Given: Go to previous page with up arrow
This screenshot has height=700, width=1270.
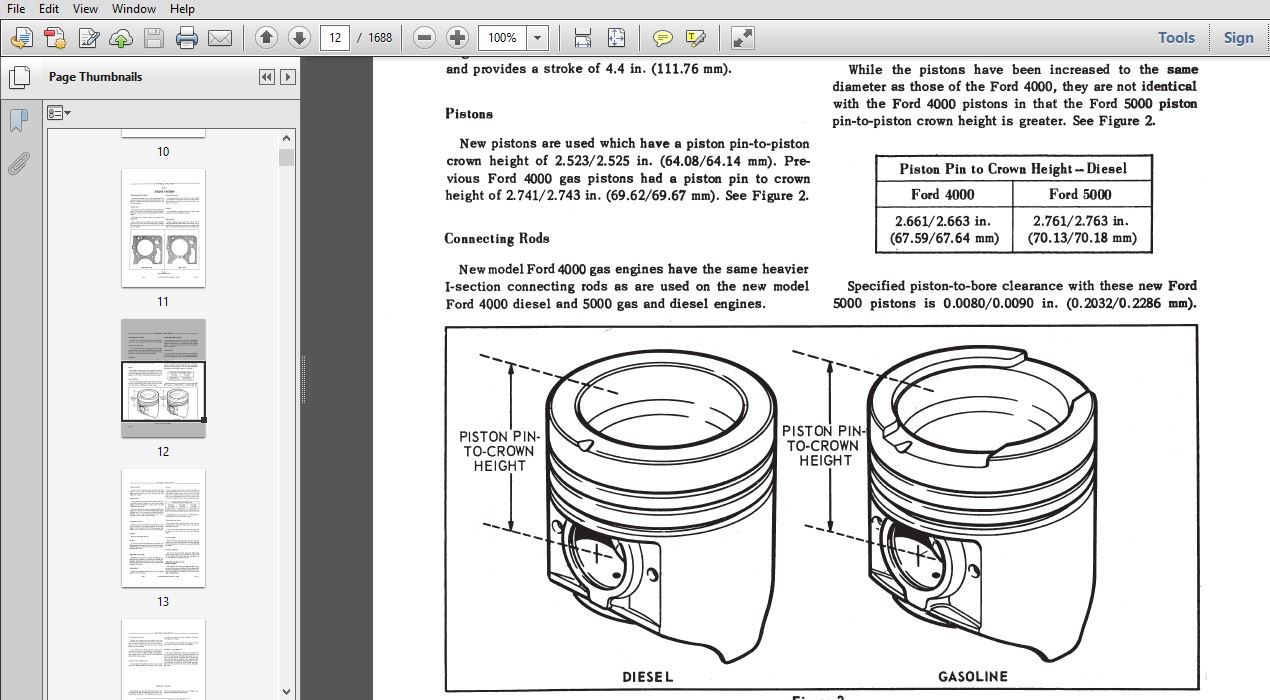Looking at the screenshot, I should coord(266,38).
